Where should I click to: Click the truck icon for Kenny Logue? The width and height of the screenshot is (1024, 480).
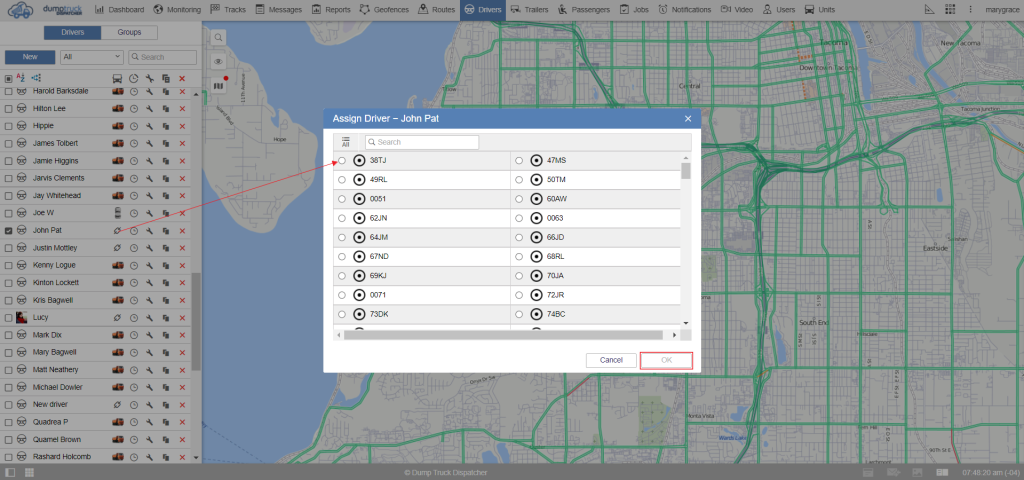pyautogui.click(x=117, y=266)
